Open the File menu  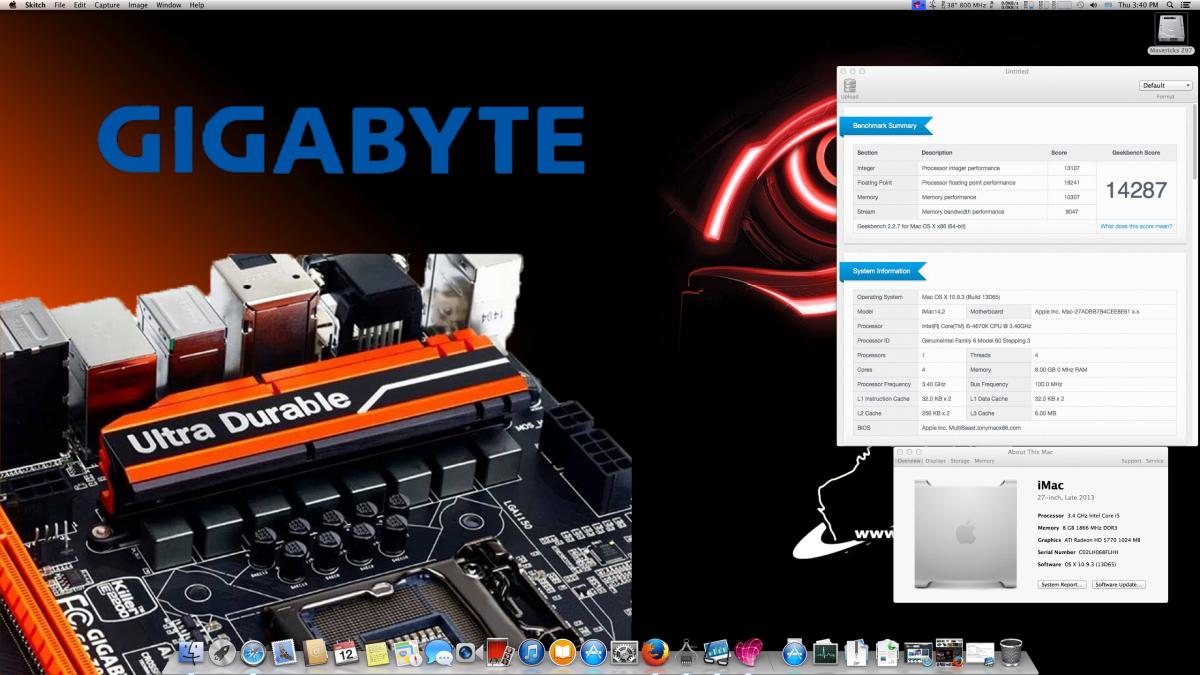60,5
